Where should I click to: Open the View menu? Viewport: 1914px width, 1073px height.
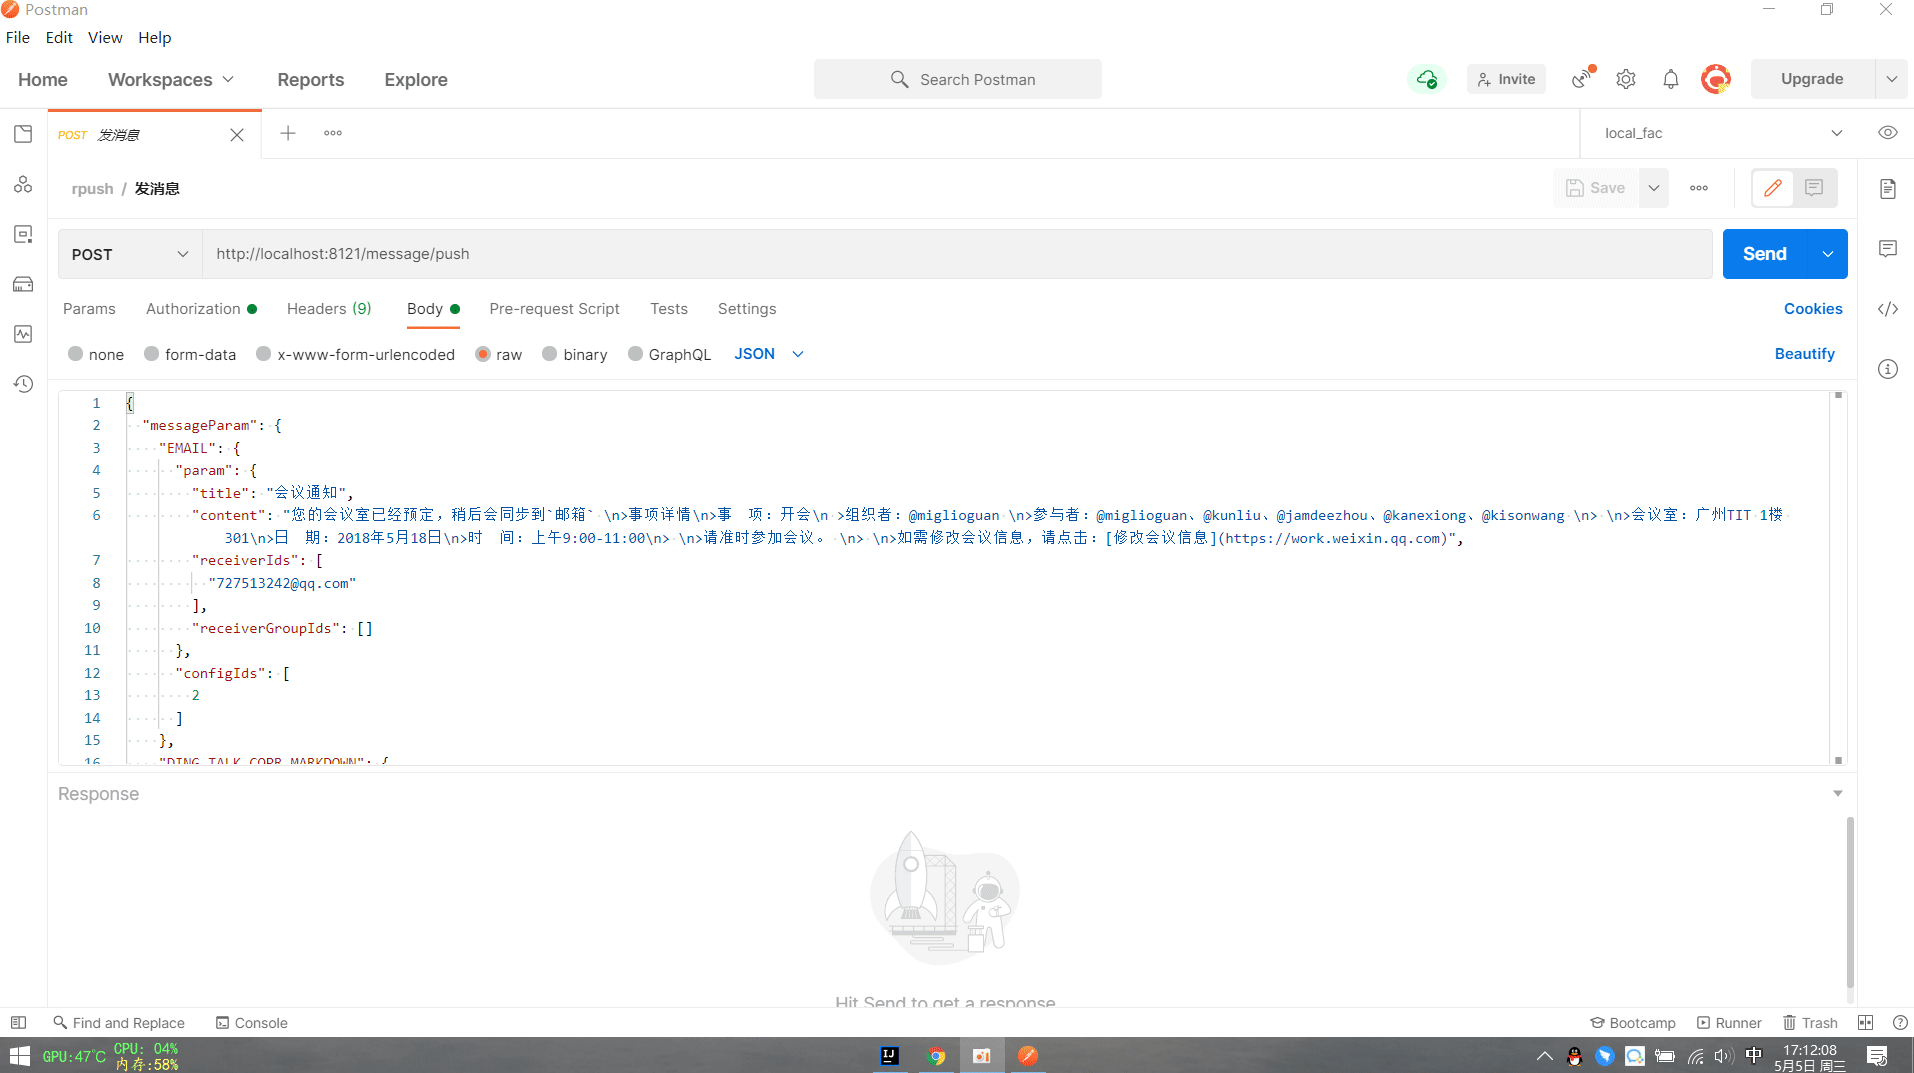click(x=105, y=37)
